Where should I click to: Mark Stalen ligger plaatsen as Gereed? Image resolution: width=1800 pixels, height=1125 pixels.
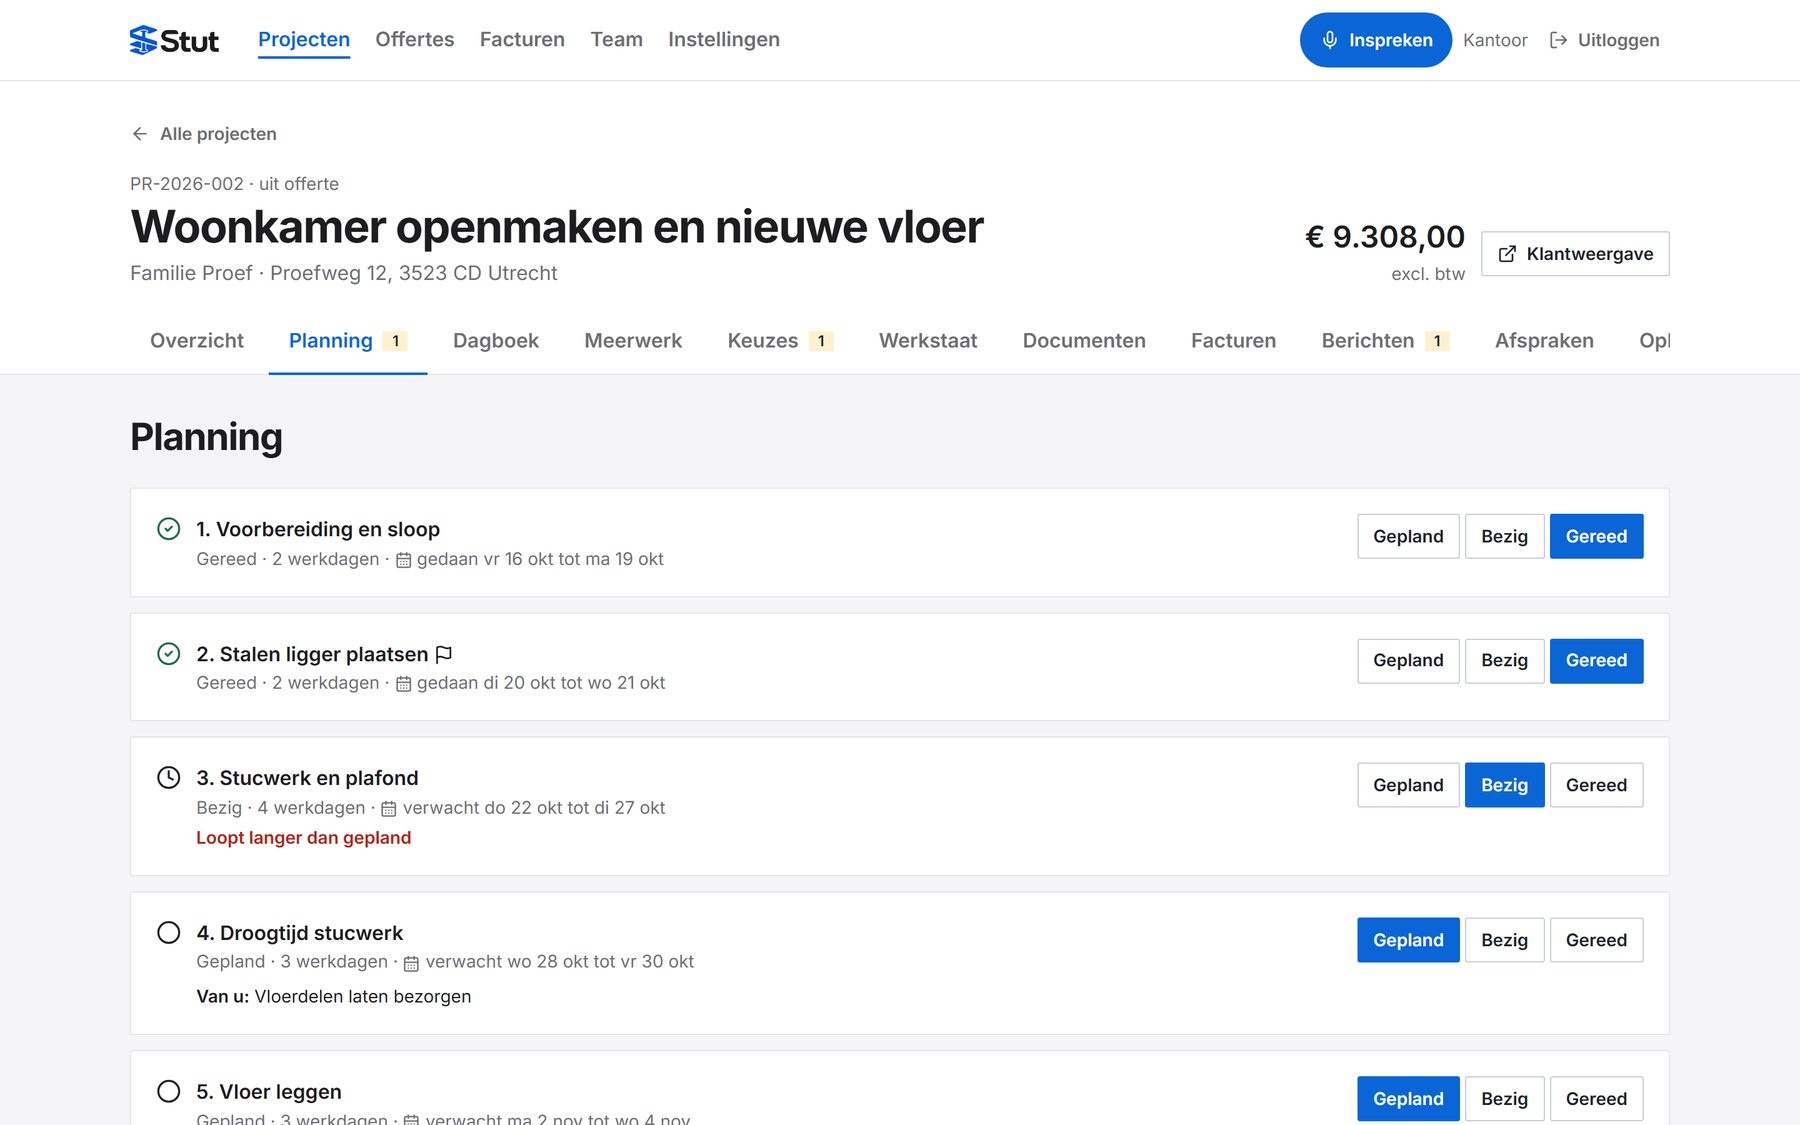[x=1596, y=661]
